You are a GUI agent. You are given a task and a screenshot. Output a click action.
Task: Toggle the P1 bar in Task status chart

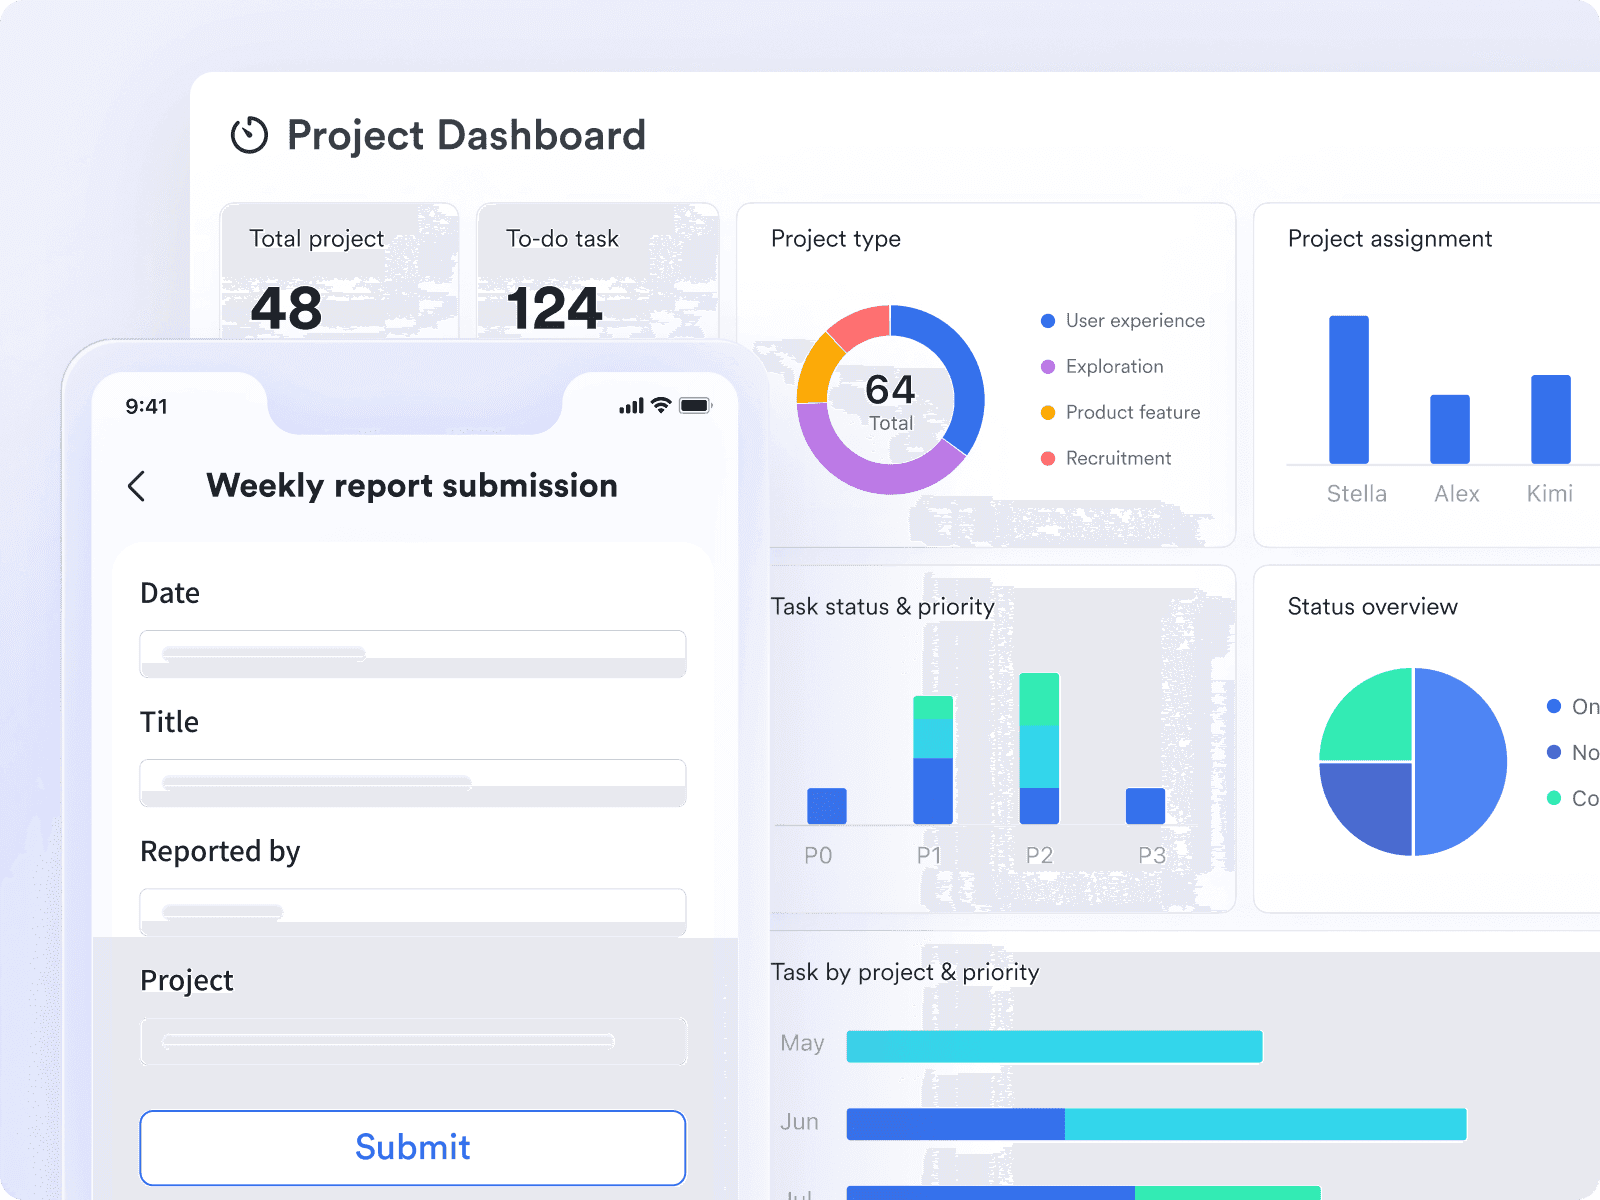[931, 760]
